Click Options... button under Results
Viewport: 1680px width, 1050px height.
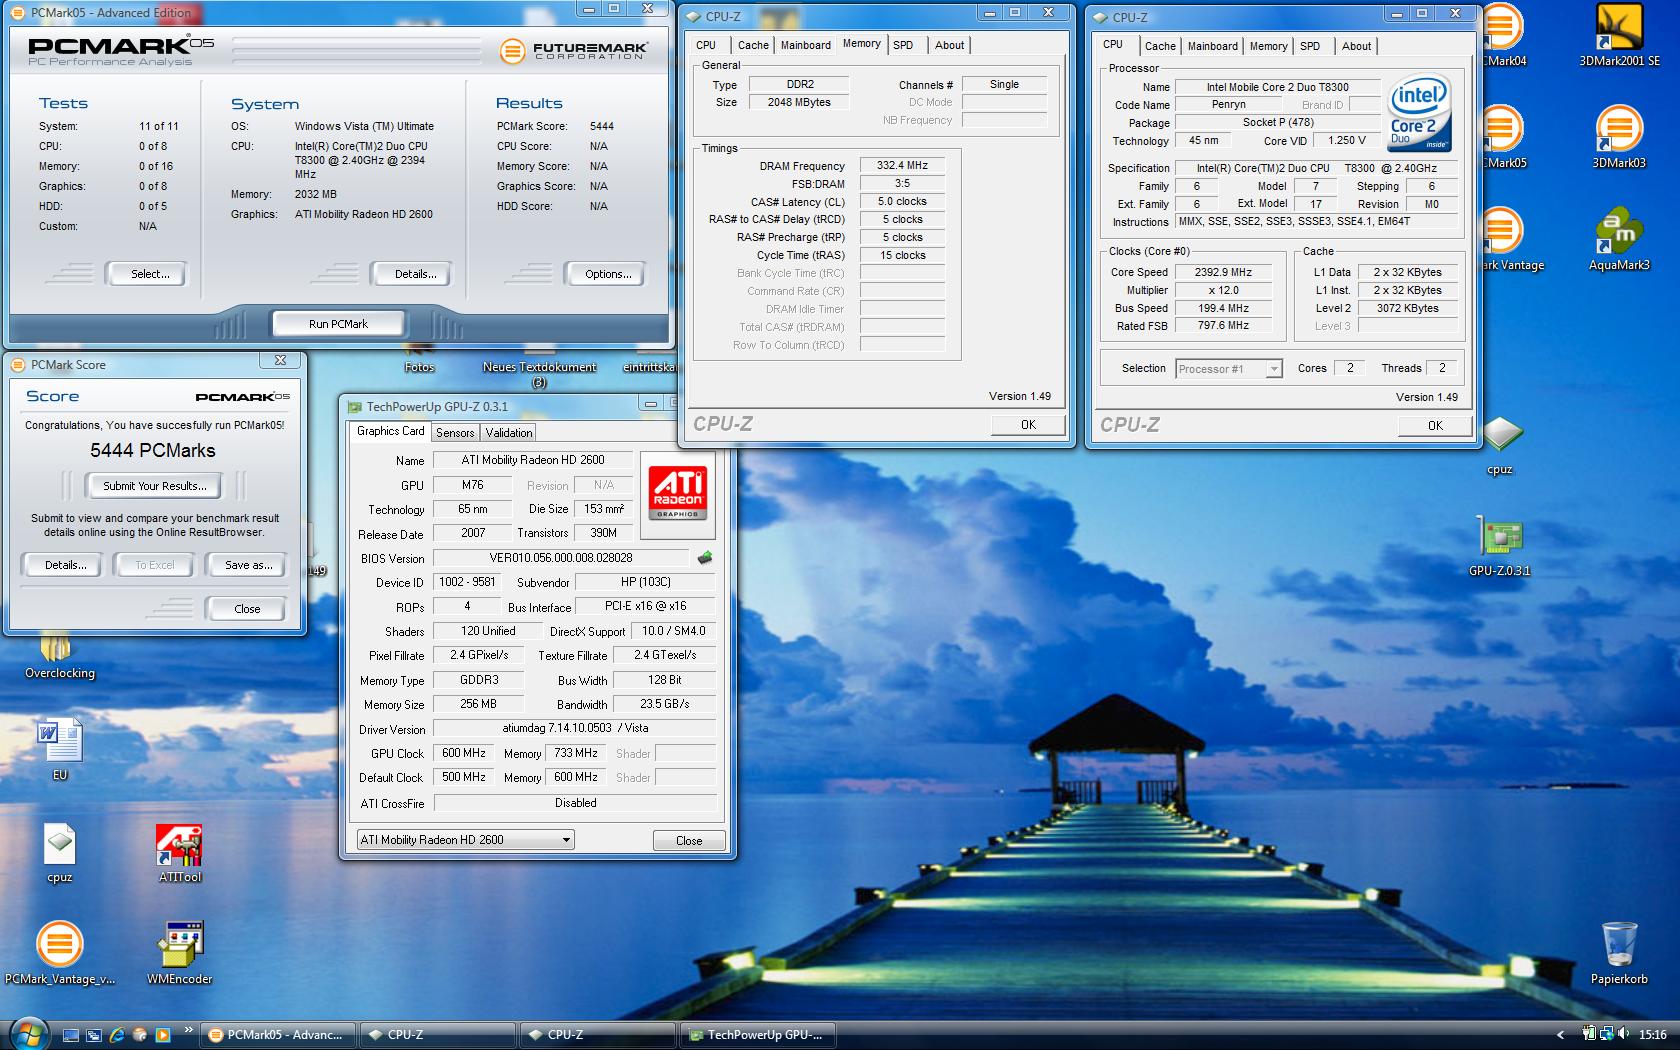click(x=608, y=274)
